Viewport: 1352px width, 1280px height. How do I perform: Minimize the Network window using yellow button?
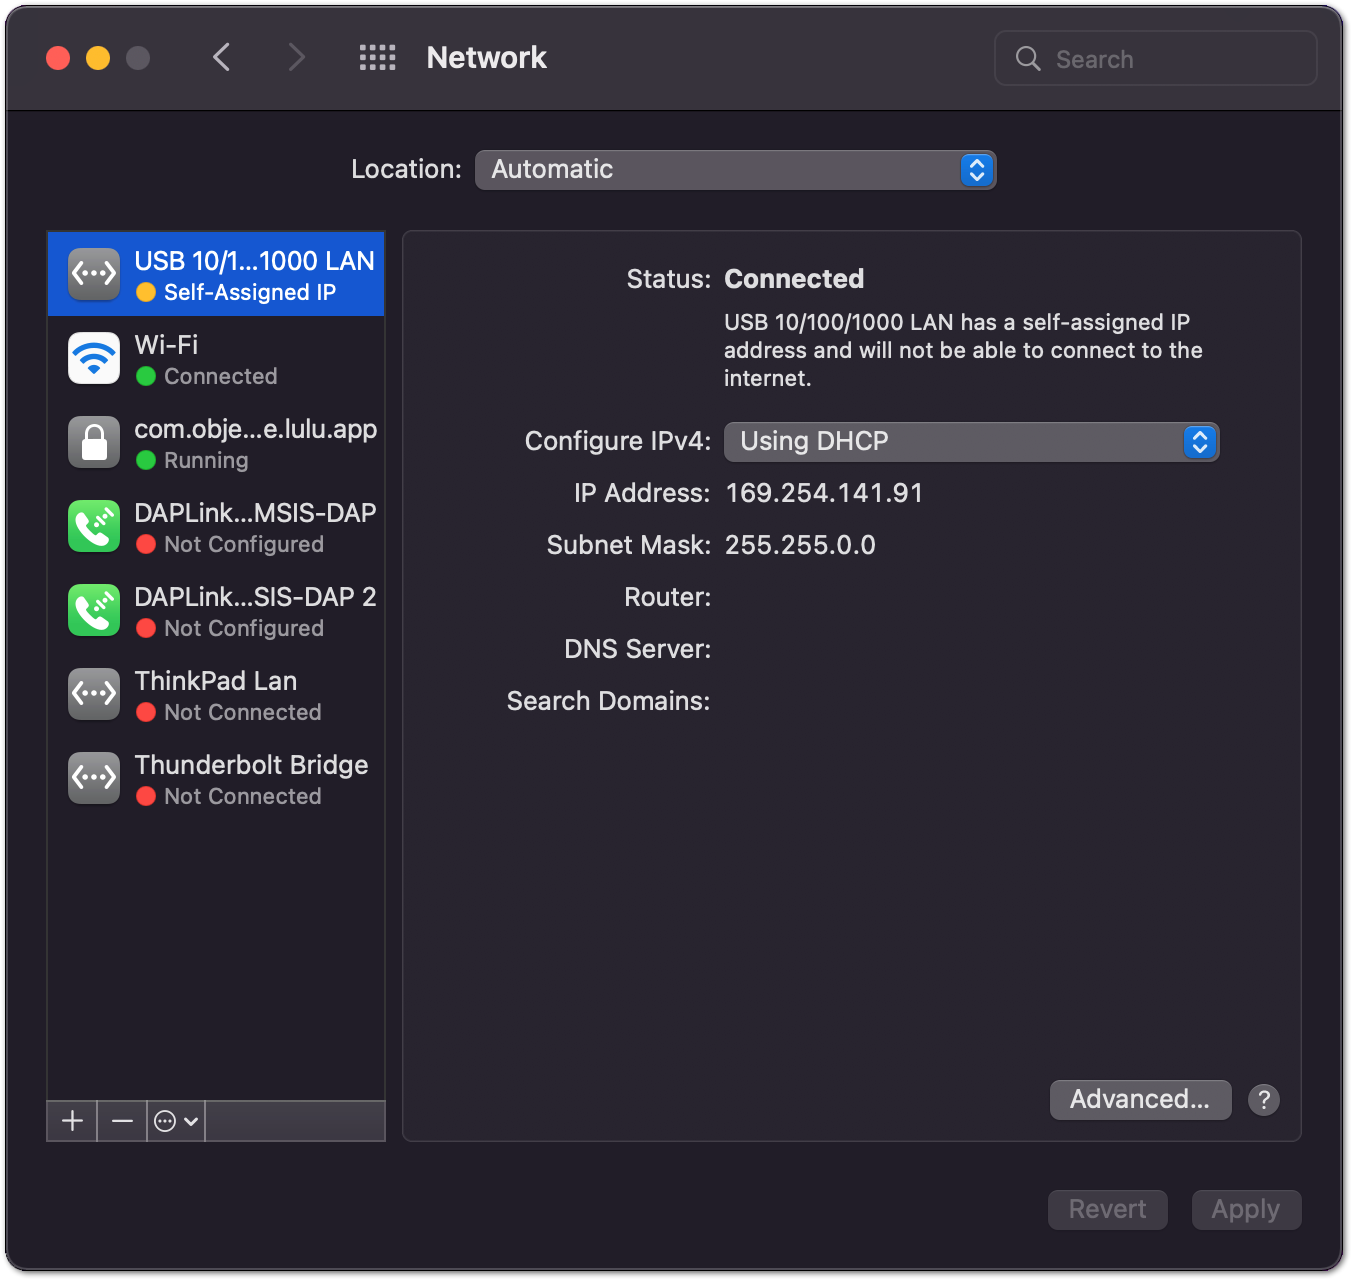coord(98,58)
